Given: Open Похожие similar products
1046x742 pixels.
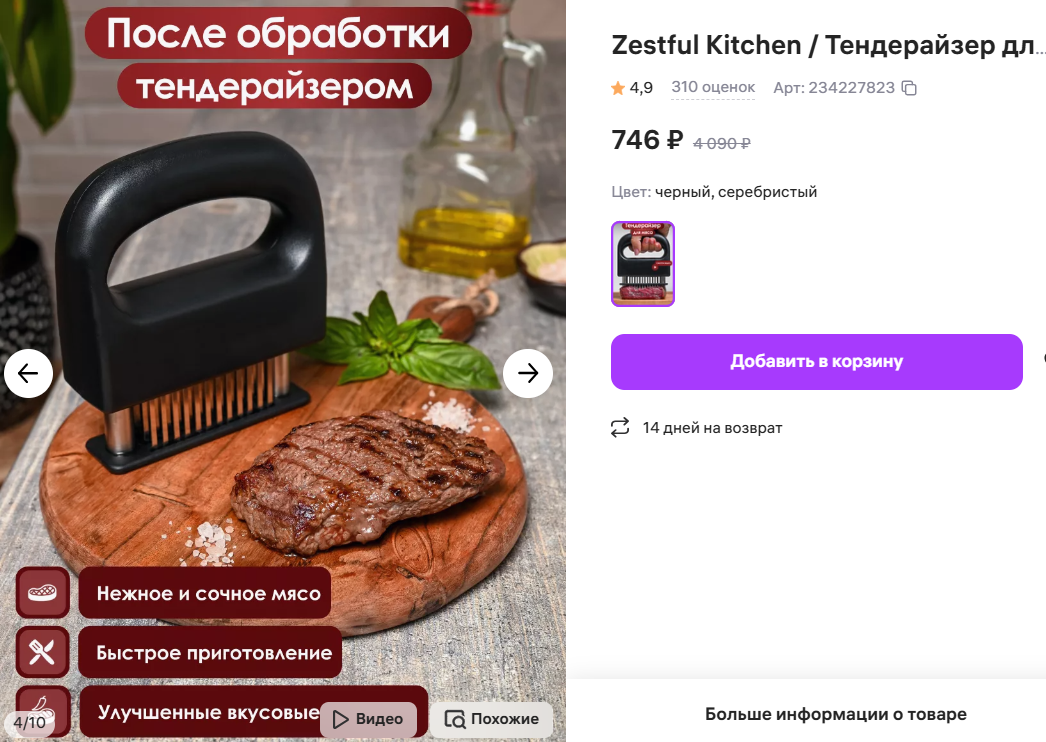Looking at the screenshot, I should click(x=491, y=719).
